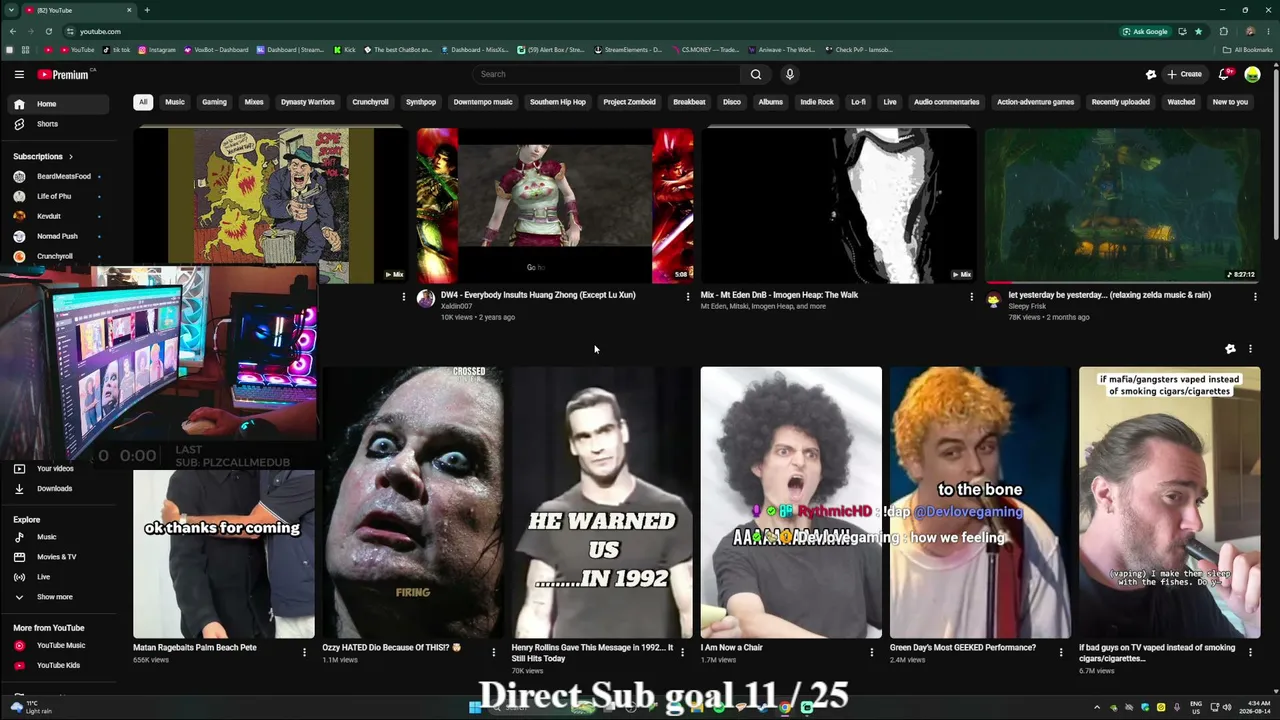1280x720 pixels.
Task: Open the Chrome tab search dropdown
Action: (x=10, y=10)
